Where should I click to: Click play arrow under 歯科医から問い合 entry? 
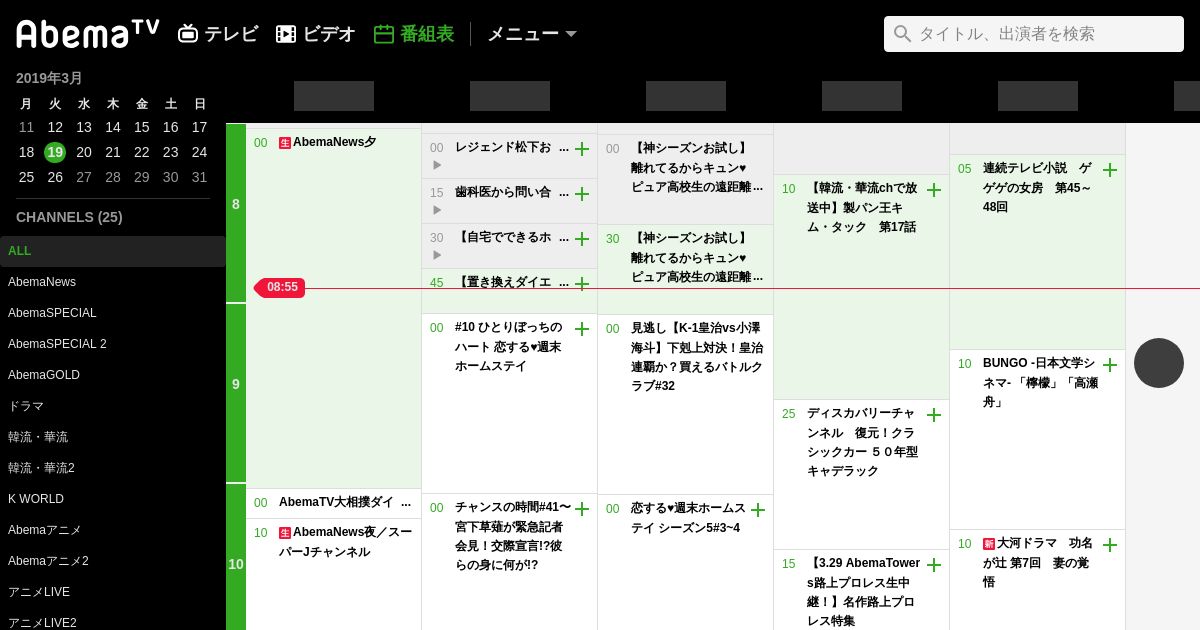437,210
